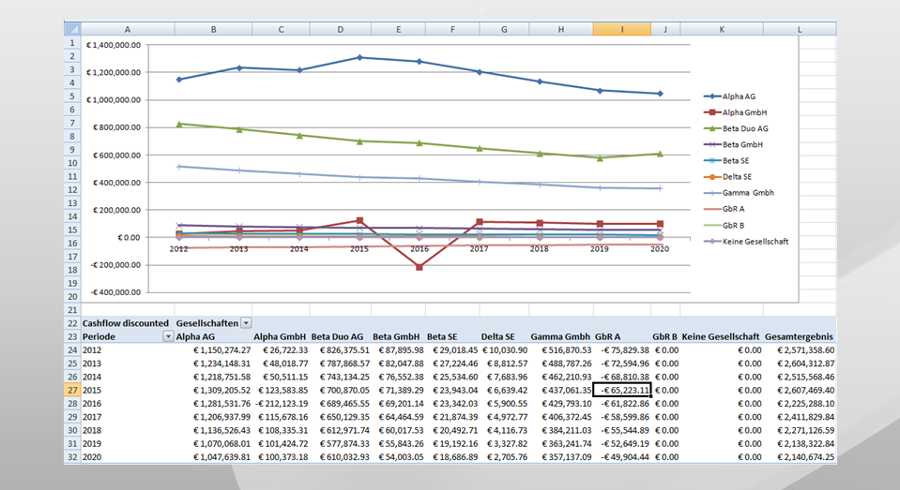Select the 'Gesamtergebnis' header cell
Screen dimensions: 900x490
(x=799, y=336)
